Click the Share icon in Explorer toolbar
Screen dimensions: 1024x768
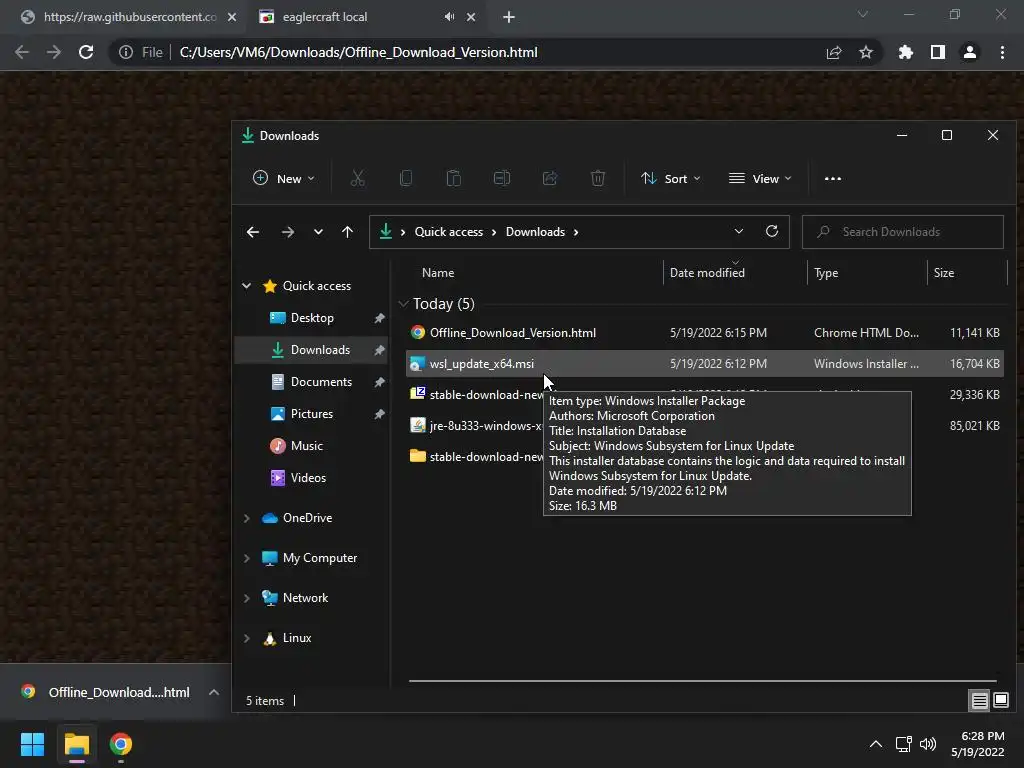pos(550,178)
